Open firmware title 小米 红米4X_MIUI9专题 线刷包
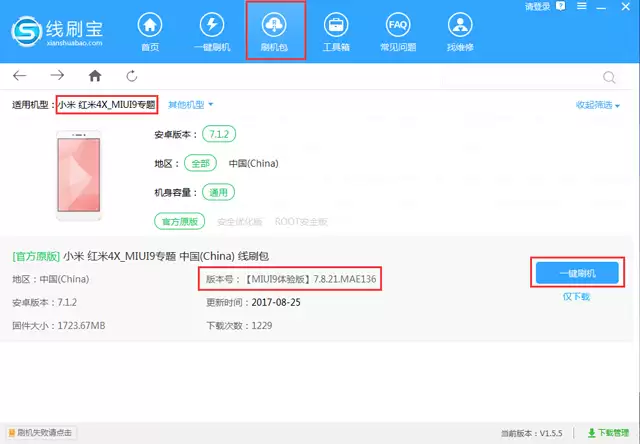Viewport: 640px width, 444px height. (141, 256)
